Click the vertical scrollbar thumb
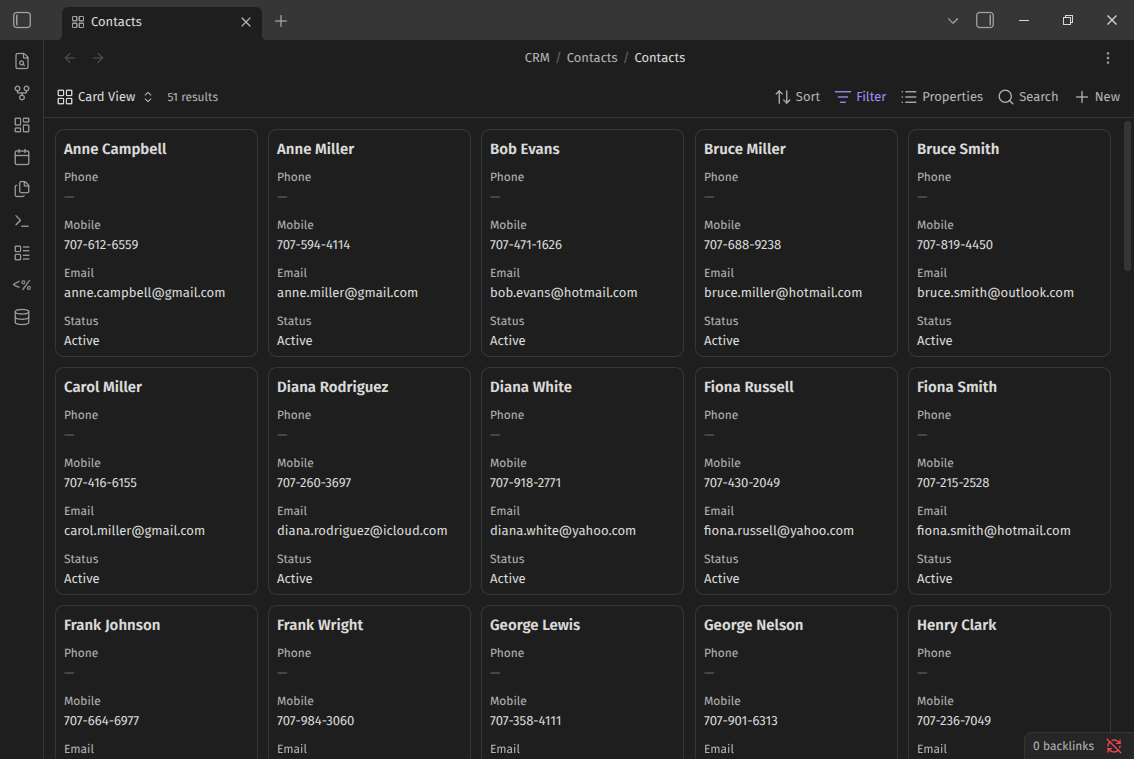The height and width of the screenshot is (759, 1134). pos(1127,195)
